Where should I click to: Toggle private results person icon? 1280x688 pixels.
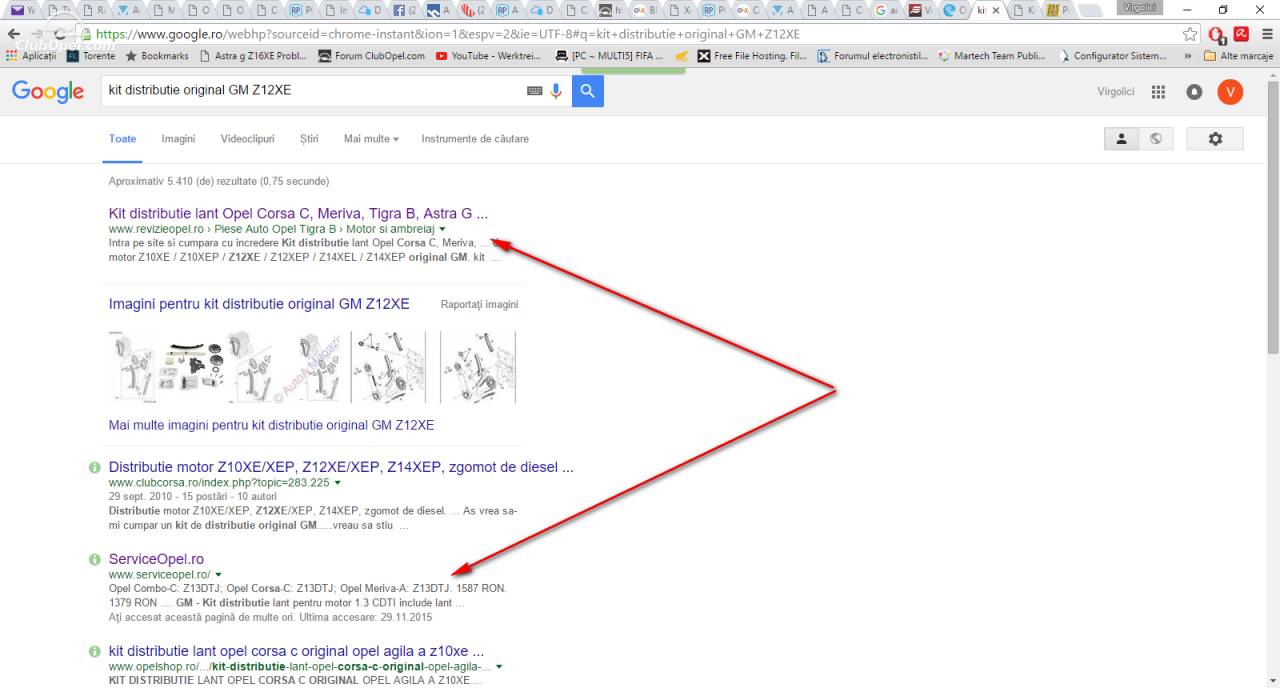click(x=1121, y=139)
